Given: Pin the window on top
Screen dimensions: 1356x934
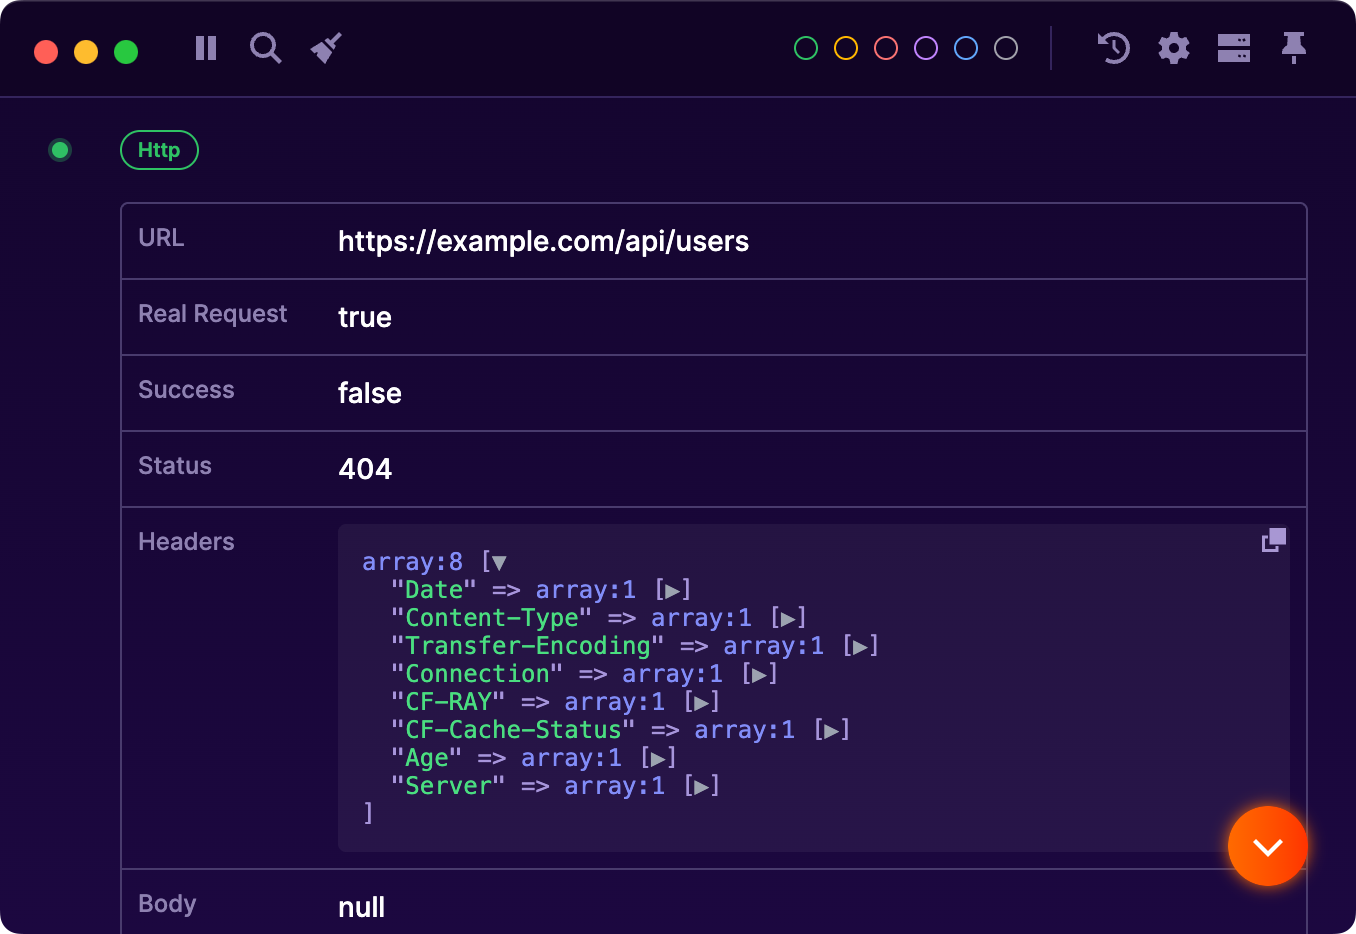Looking at the screenshot, I should (1293, 47).
